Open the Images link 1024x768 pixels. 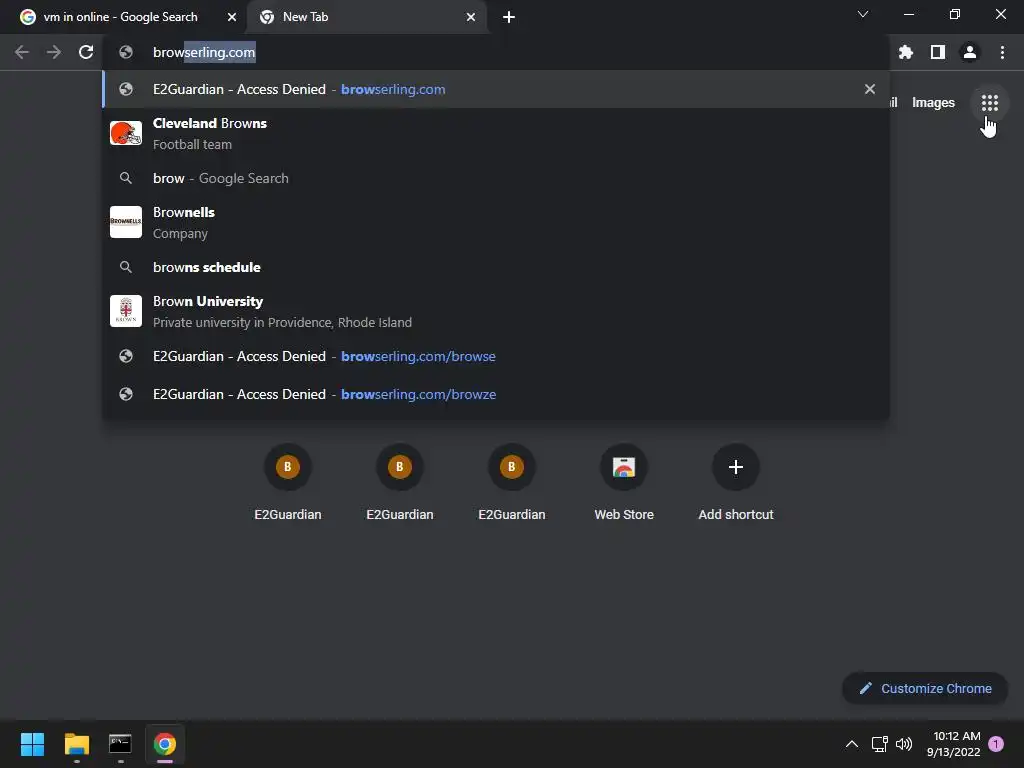pyautogui.click(x=933, y=103)
